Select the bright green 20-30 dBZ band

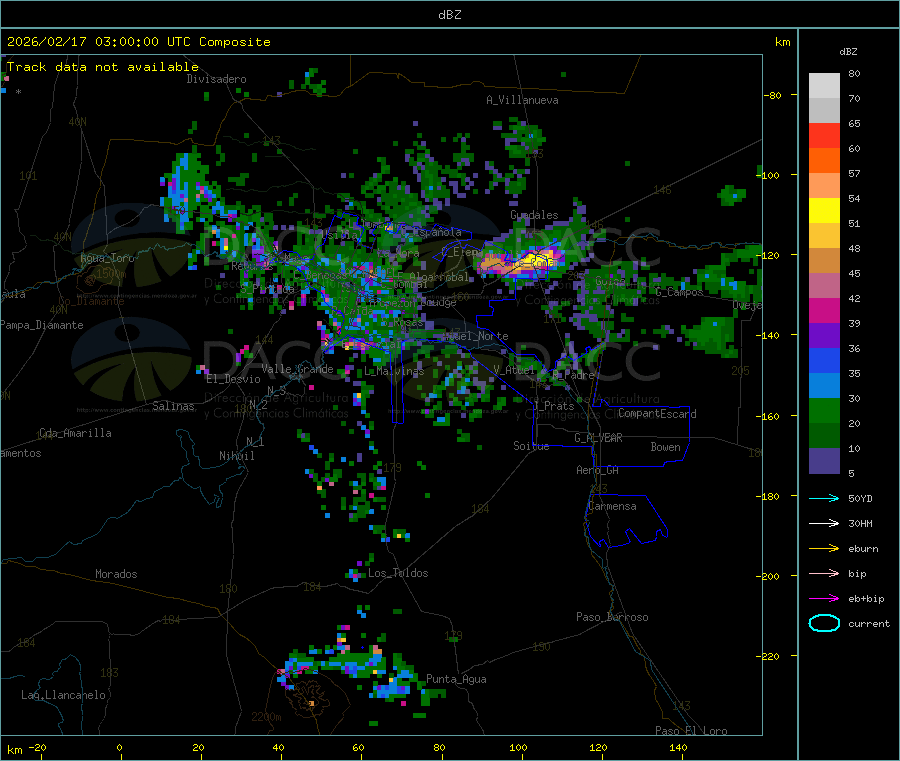[x=824, y=410]
